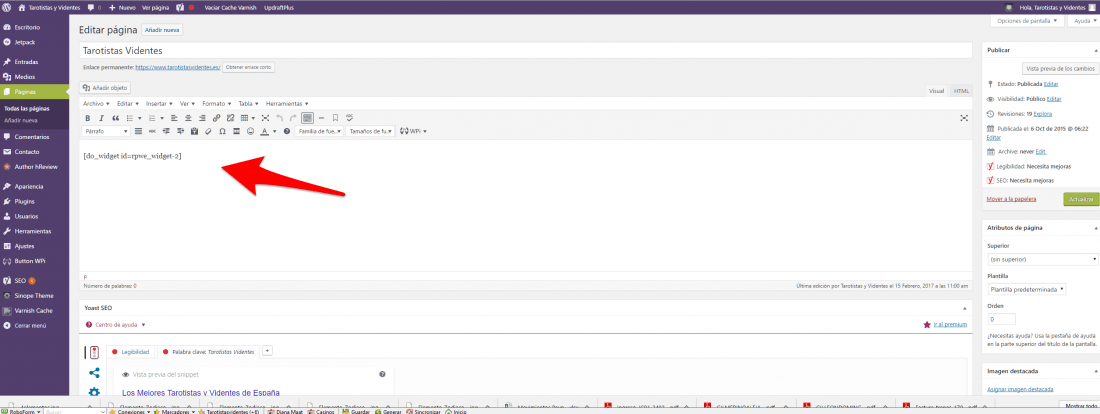Viewport: 1100px width, 414px height.
Task: Remove link with broken chain icon
Action: point(230,118)
